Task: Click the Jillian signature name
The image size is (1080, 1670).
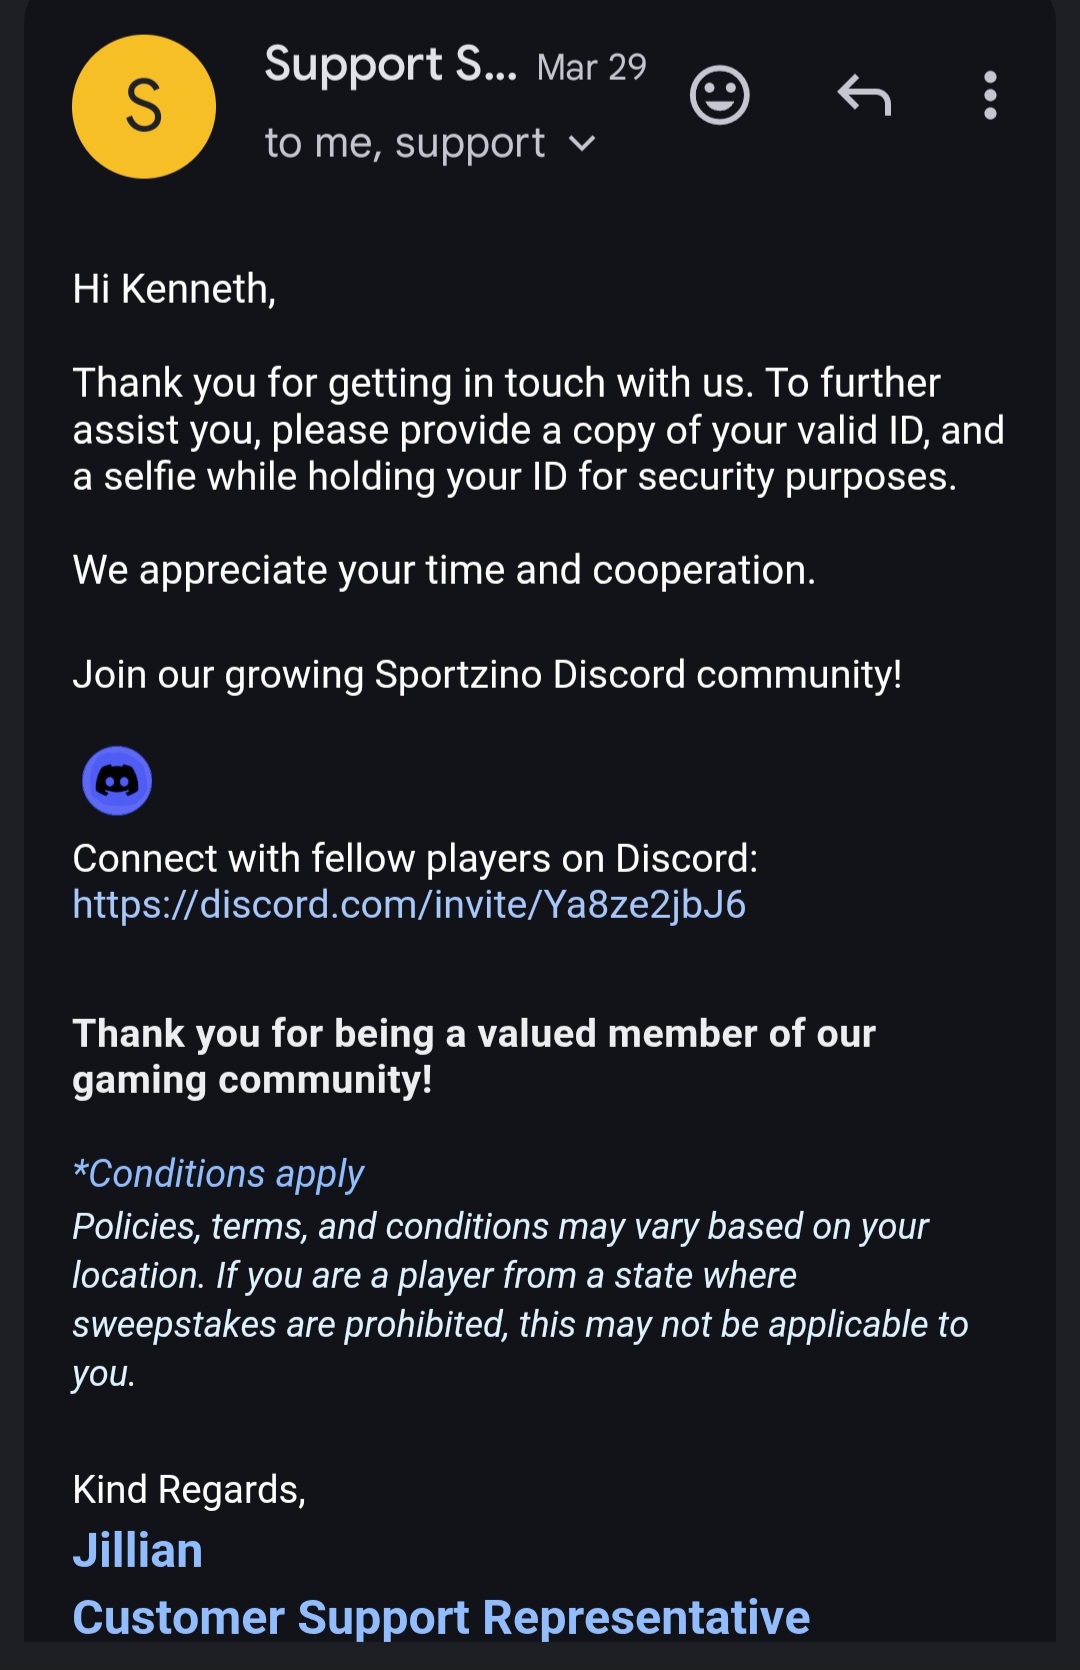Action: pyautogui.click(x=138, y=1551)
